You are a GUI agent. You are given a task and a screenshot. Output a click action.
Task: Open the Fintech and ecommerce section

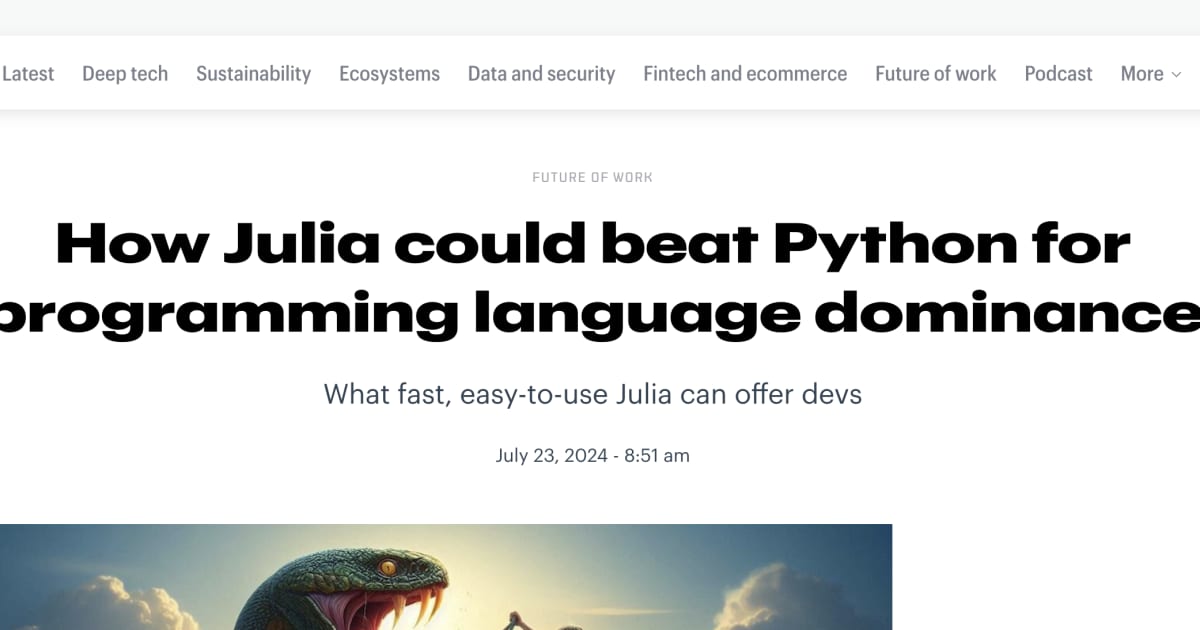[x=744, y=73]
